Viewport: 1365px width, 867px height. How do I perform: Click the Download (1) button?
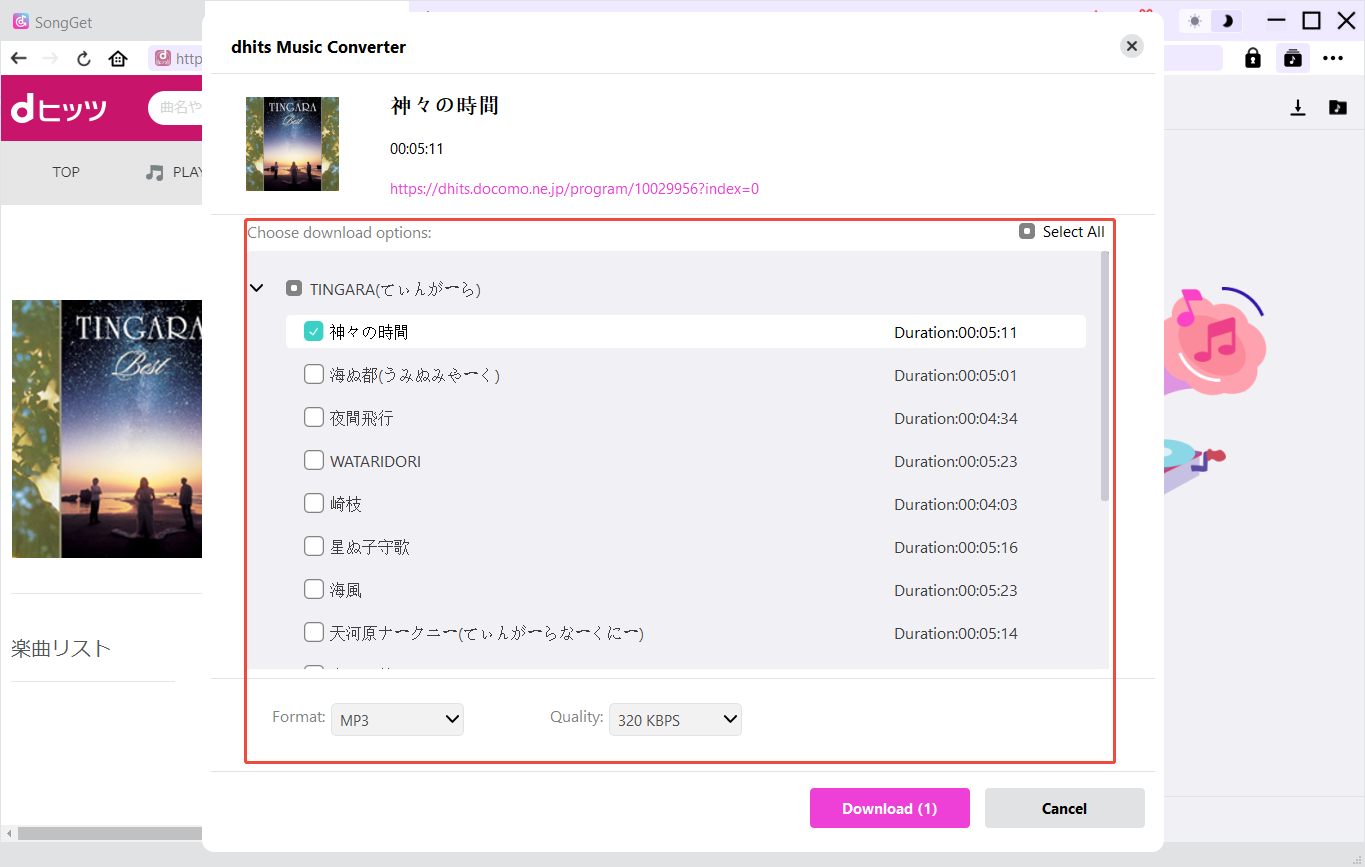tap(889, 808)
